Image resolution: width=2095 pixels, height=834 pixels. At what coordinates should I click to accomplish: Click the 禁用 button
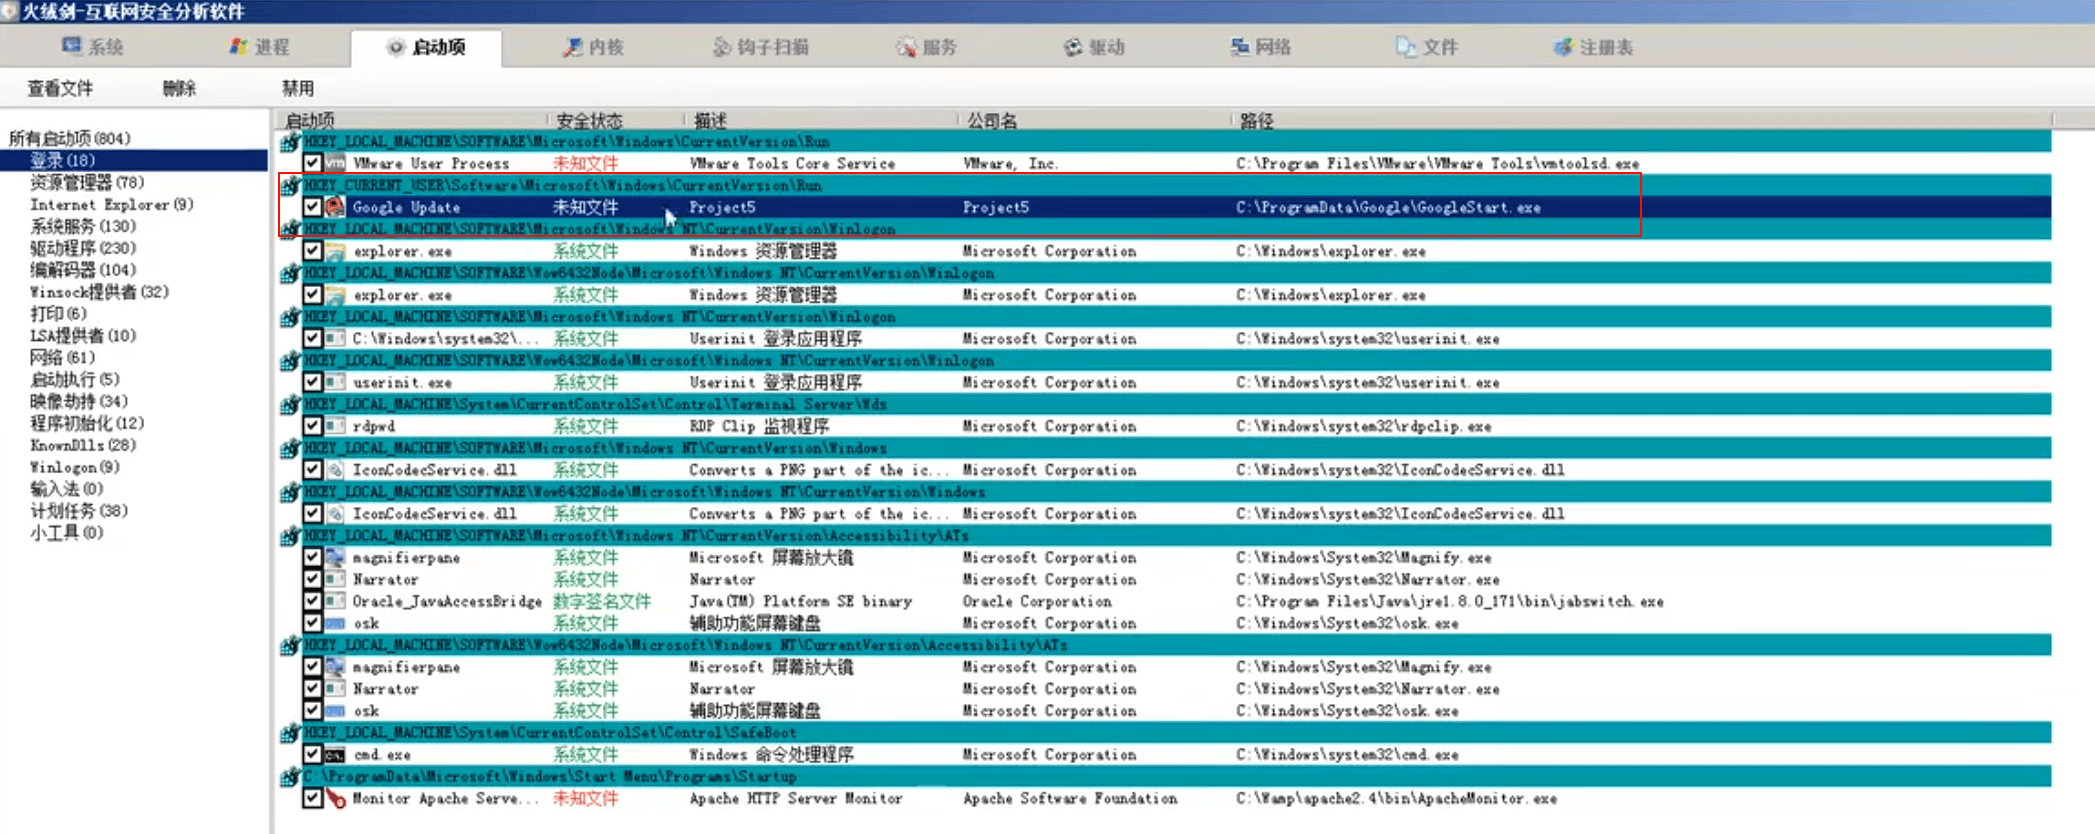tap(298, 89)
